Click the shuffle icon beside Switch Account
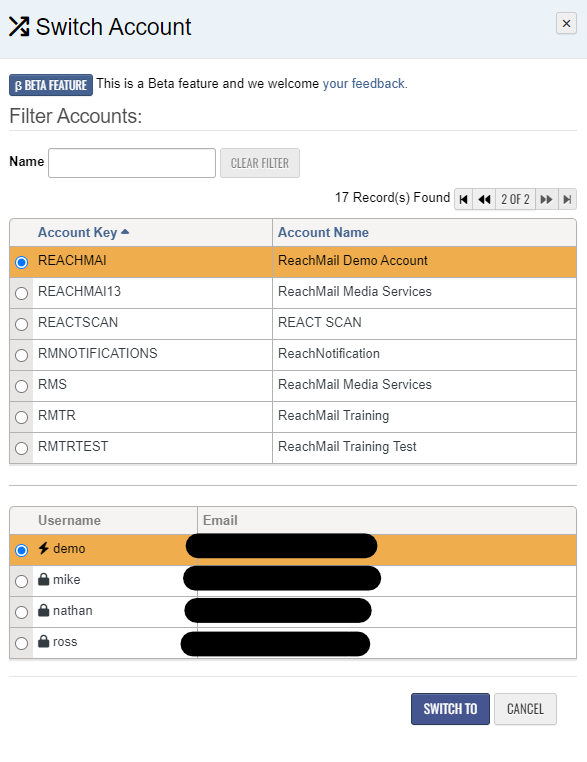This screenshot has width=587, height=762. (19, 27)
